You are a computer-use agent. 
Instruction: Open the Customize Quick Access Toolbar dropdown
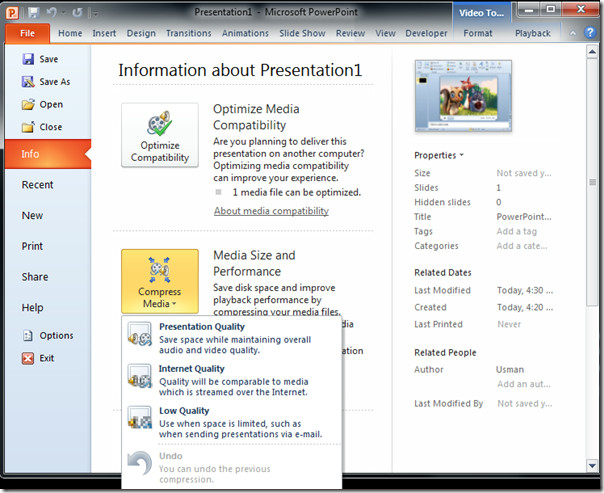pos(95,13)
